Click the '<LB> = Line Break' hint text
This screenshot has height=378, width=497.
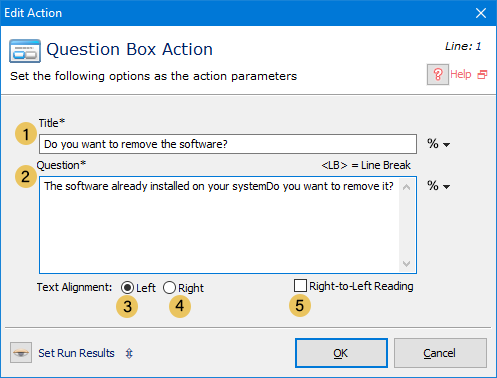pos(366,165)
